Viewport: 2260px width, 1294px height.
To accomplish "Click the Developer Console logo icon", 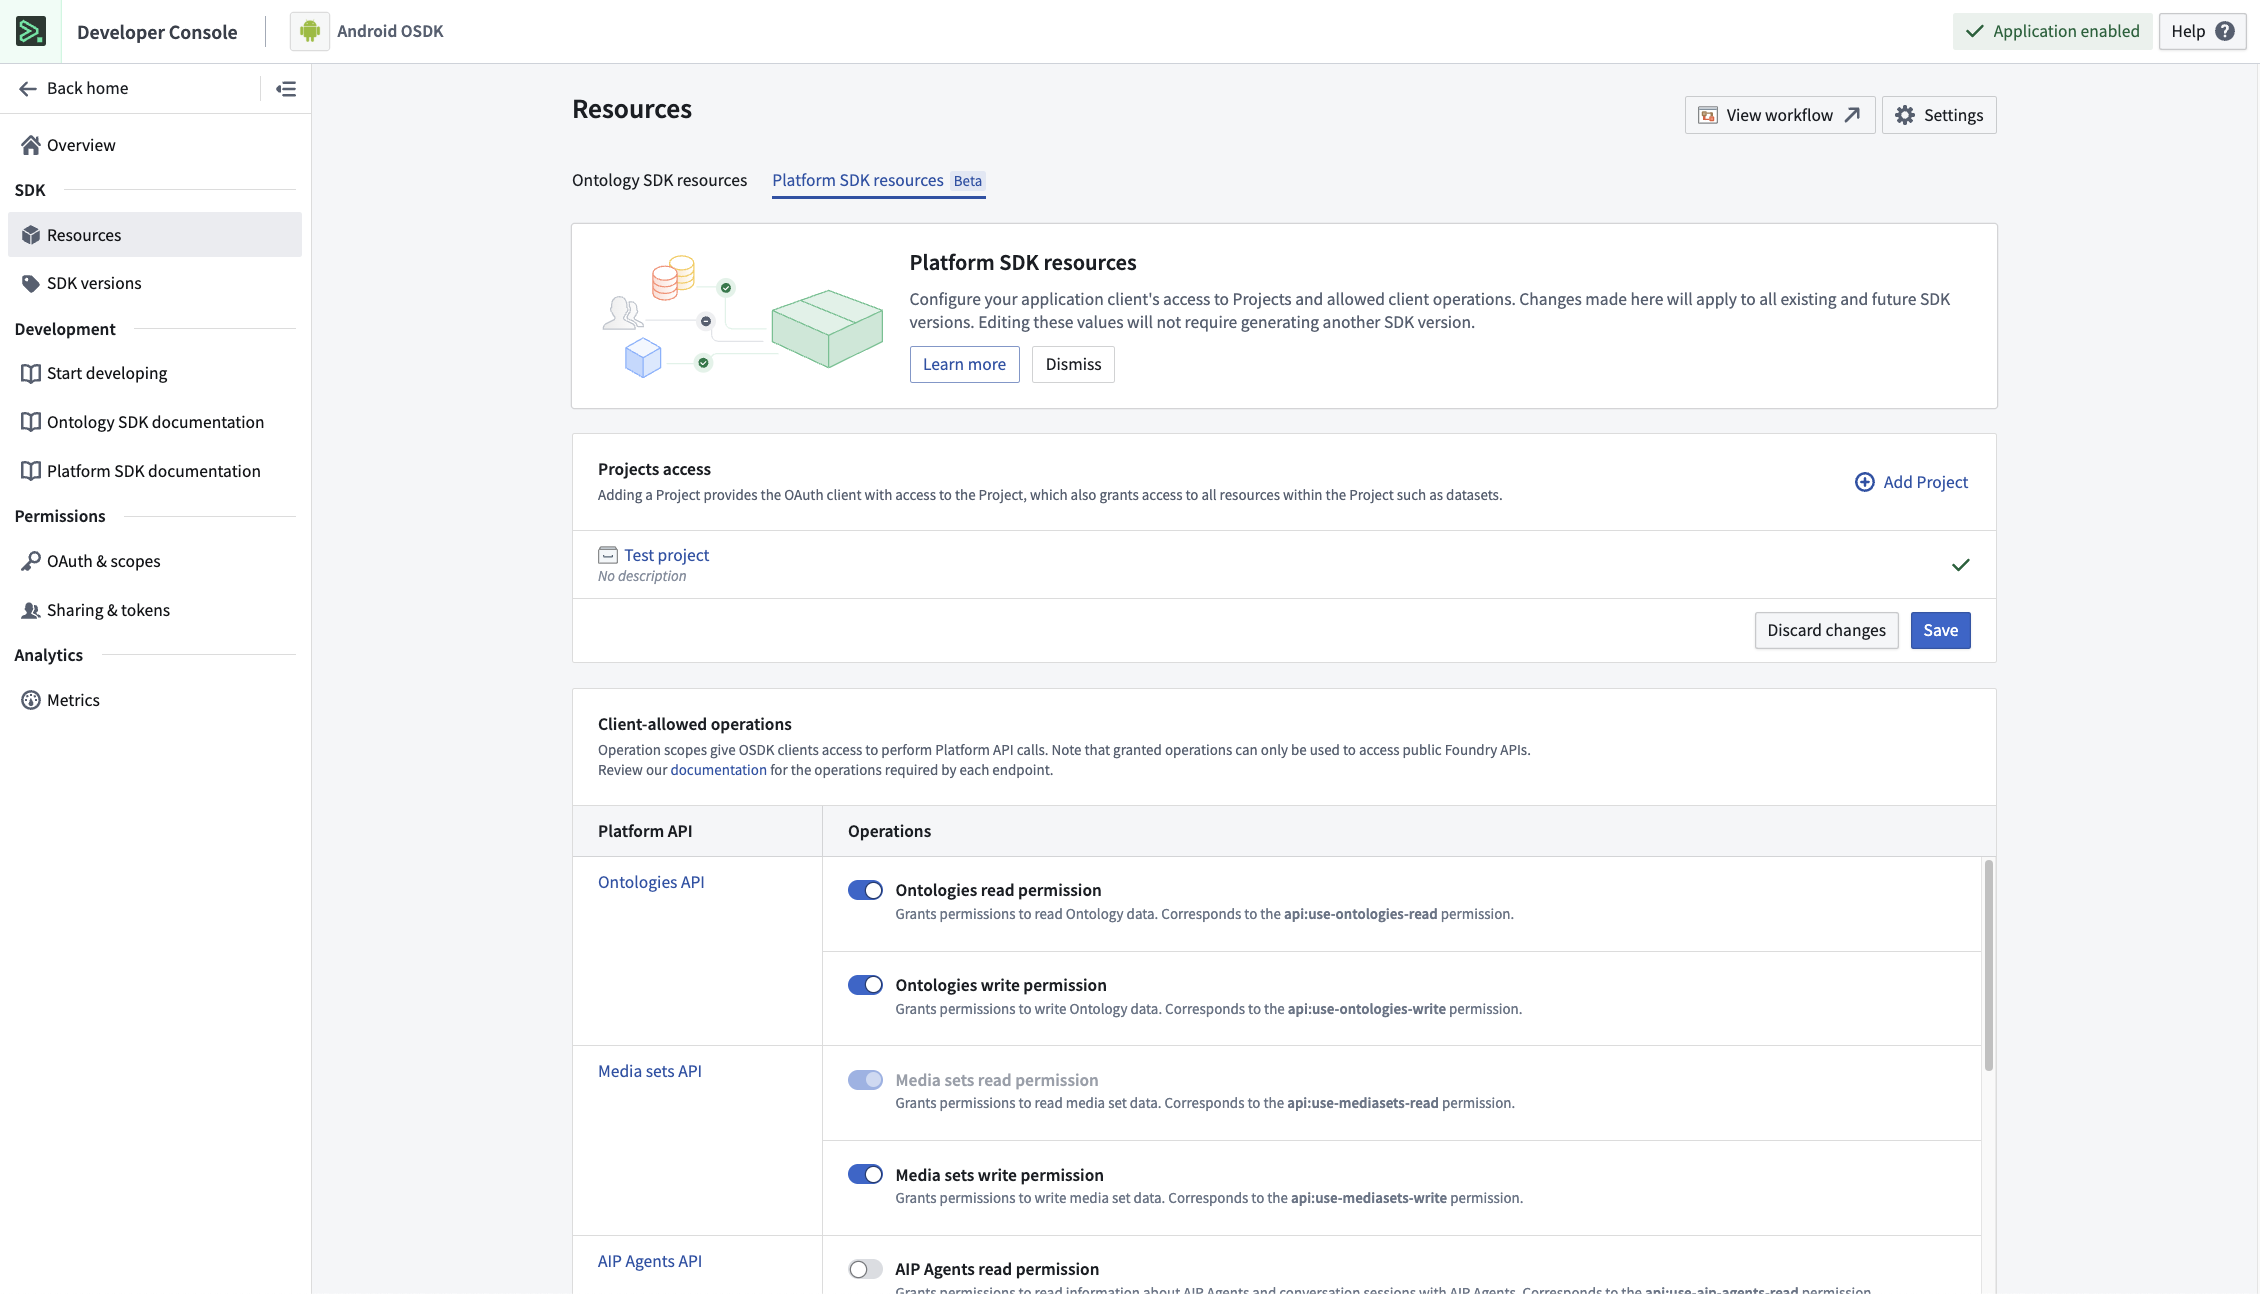I will [30, 31].
